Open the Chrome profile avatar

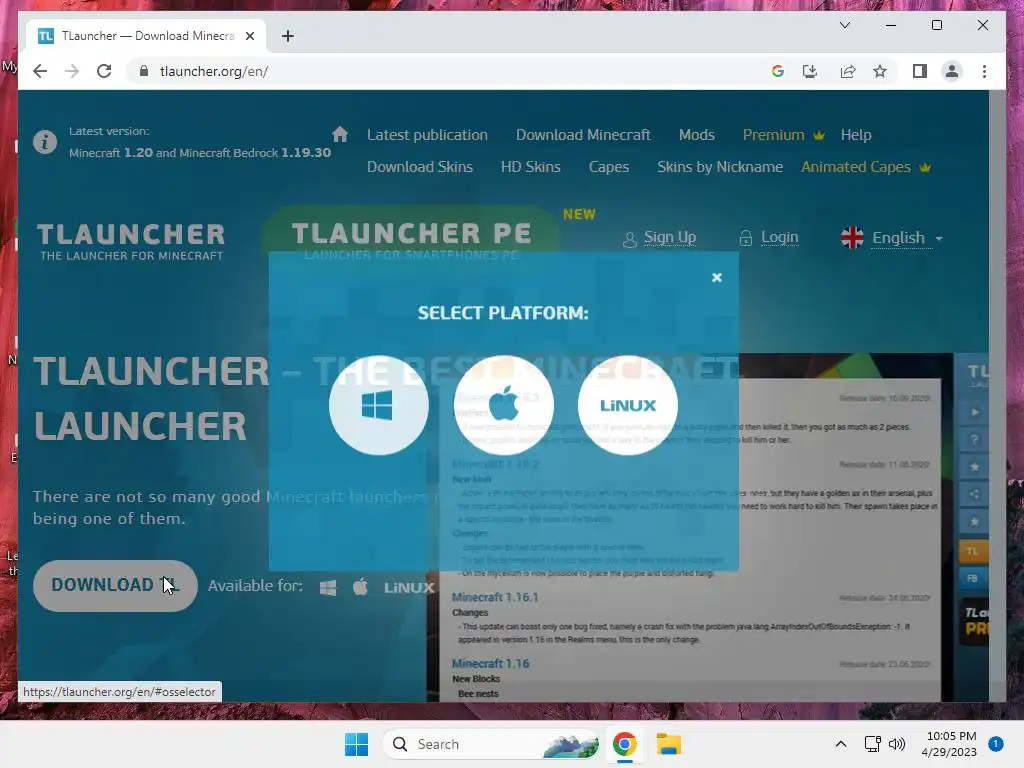pos(952,71)
